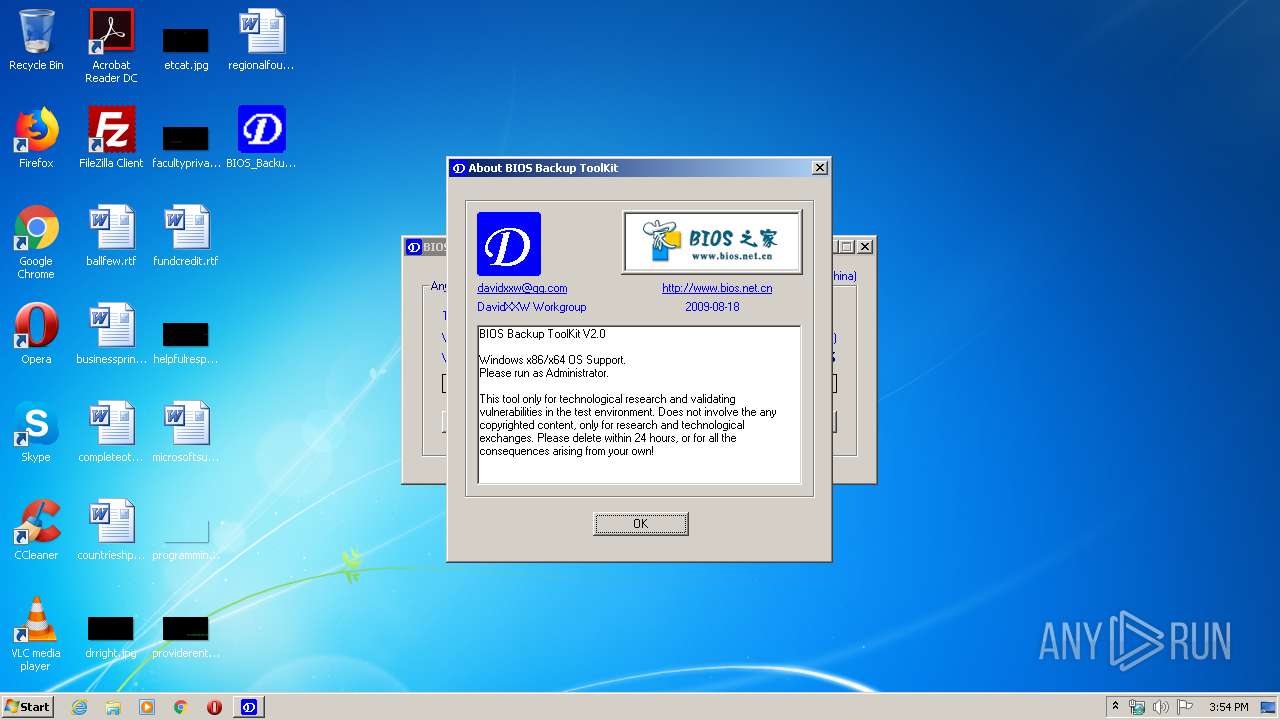
Task: Close the background BIOS Backup window
Action: point(865,247)
